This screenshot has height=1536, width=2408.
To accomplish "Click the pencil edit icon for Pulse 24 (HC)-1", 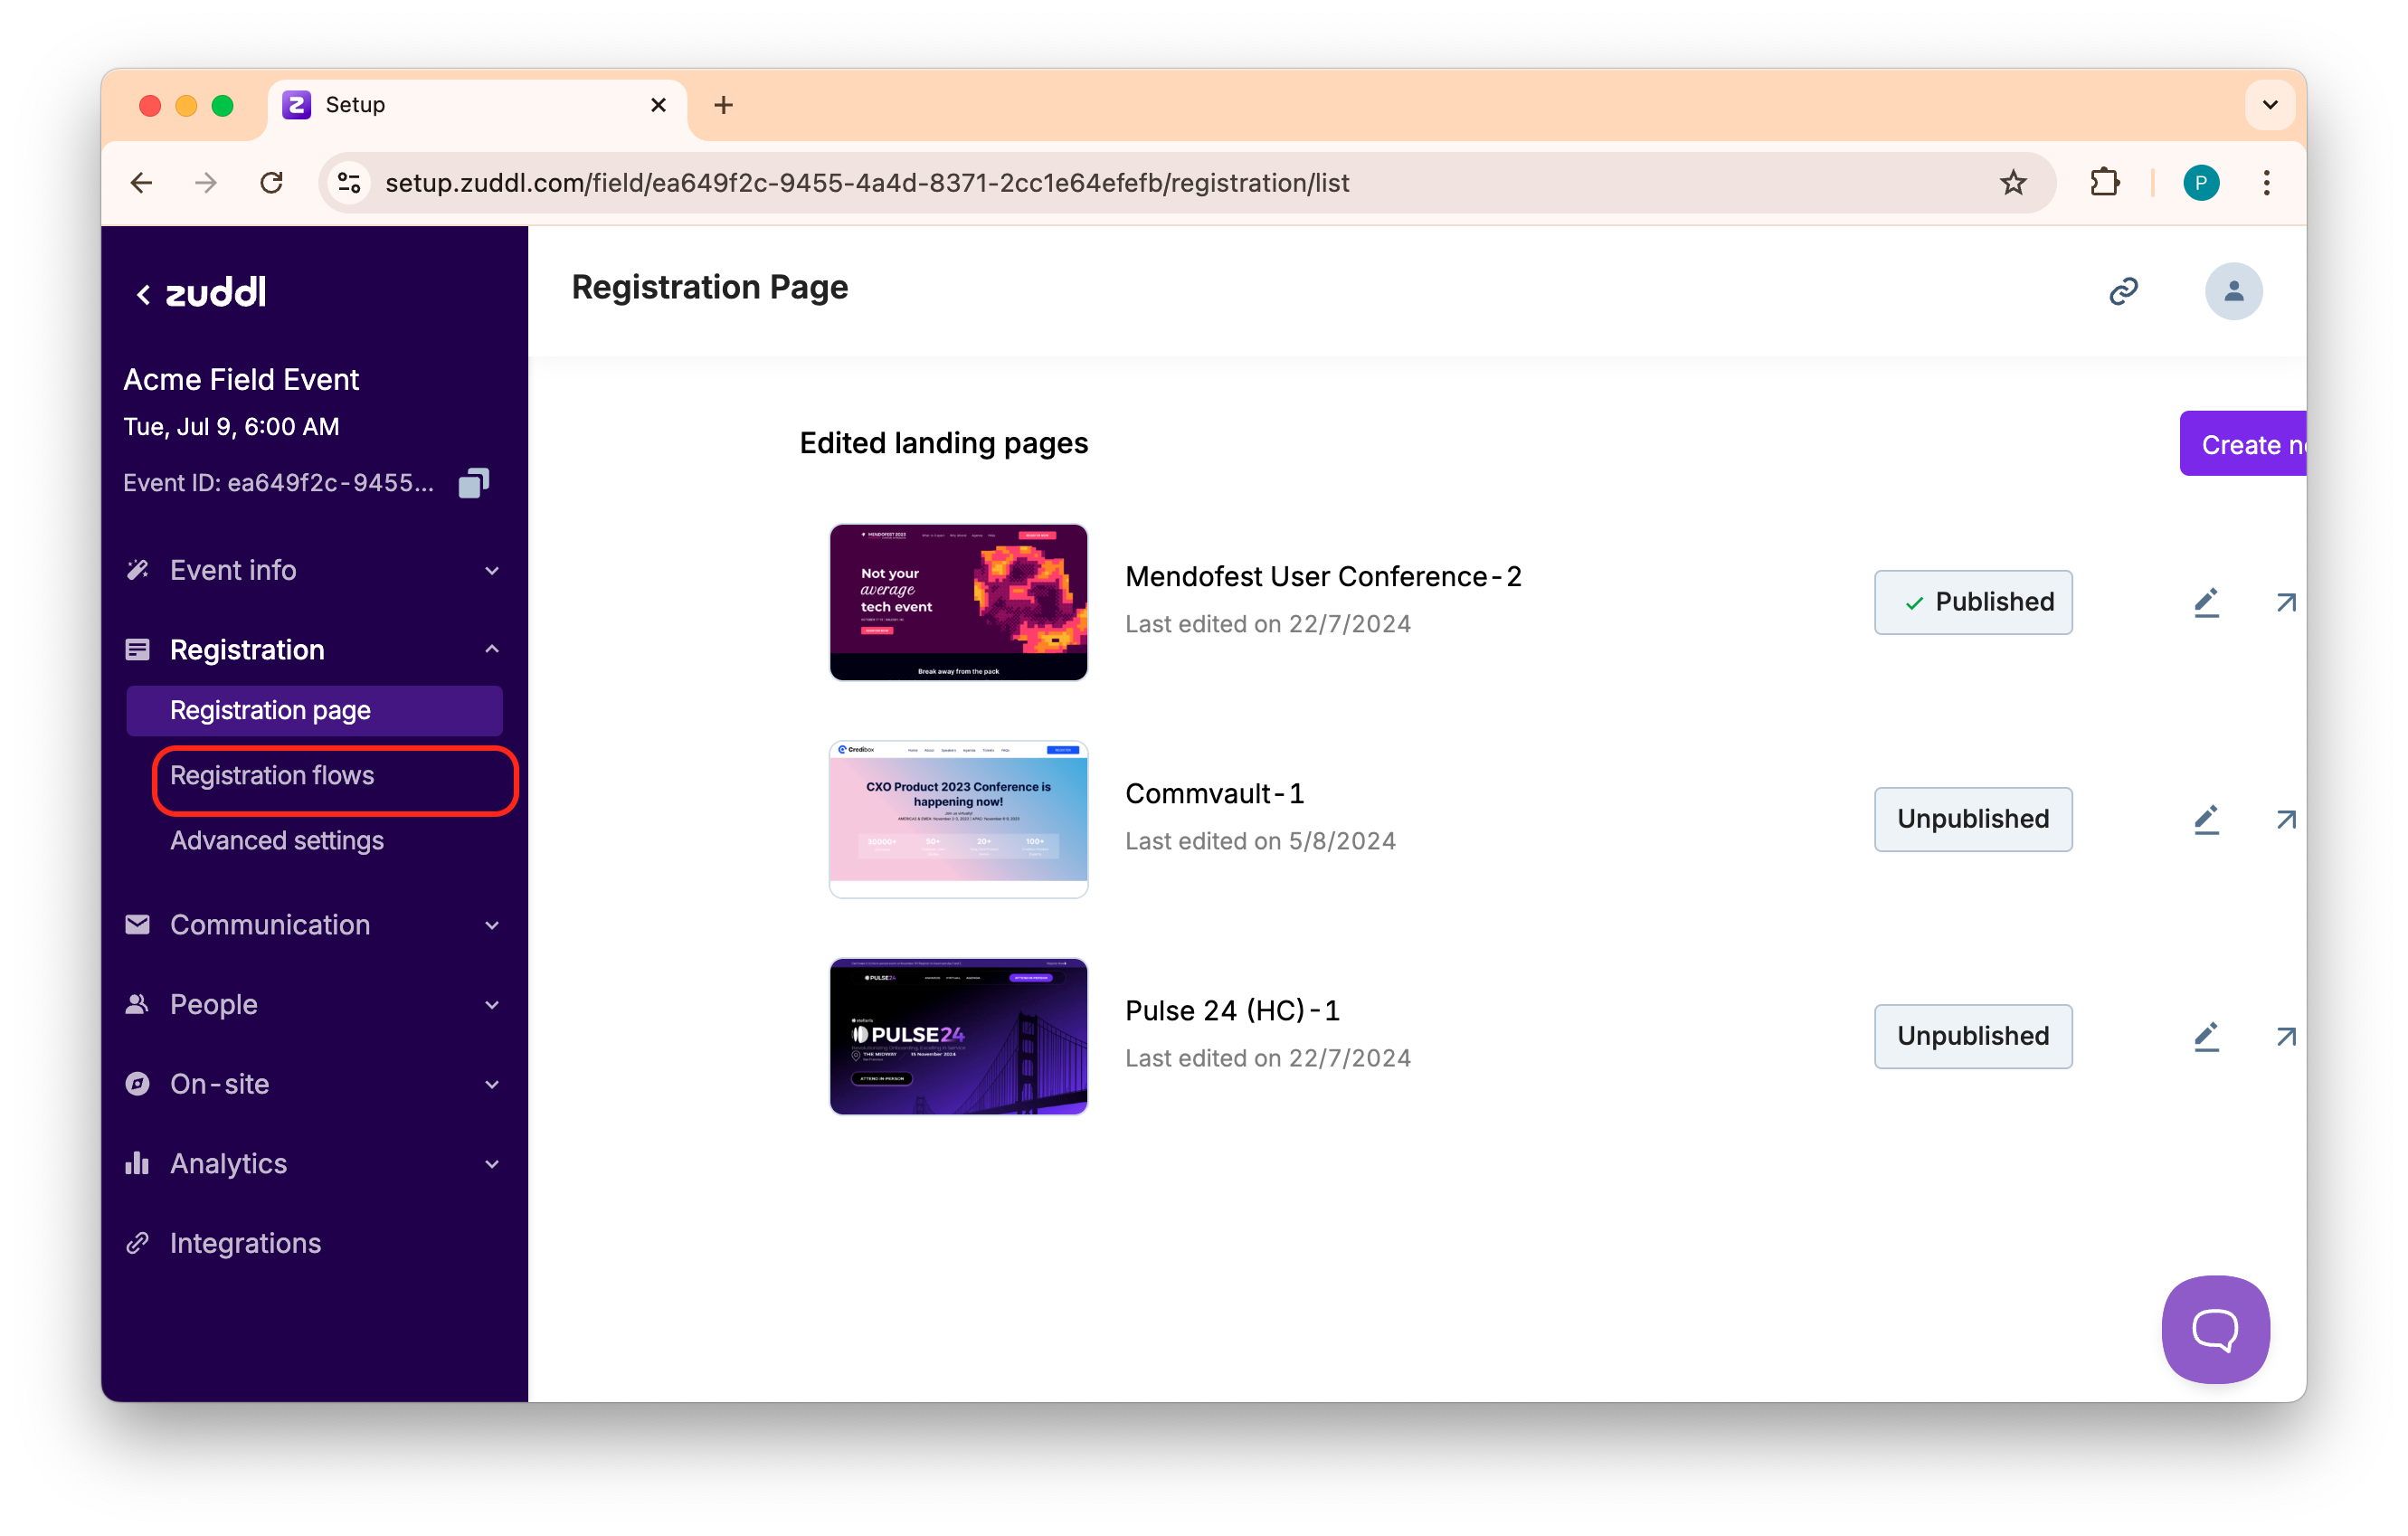I will point(2206,1036).
